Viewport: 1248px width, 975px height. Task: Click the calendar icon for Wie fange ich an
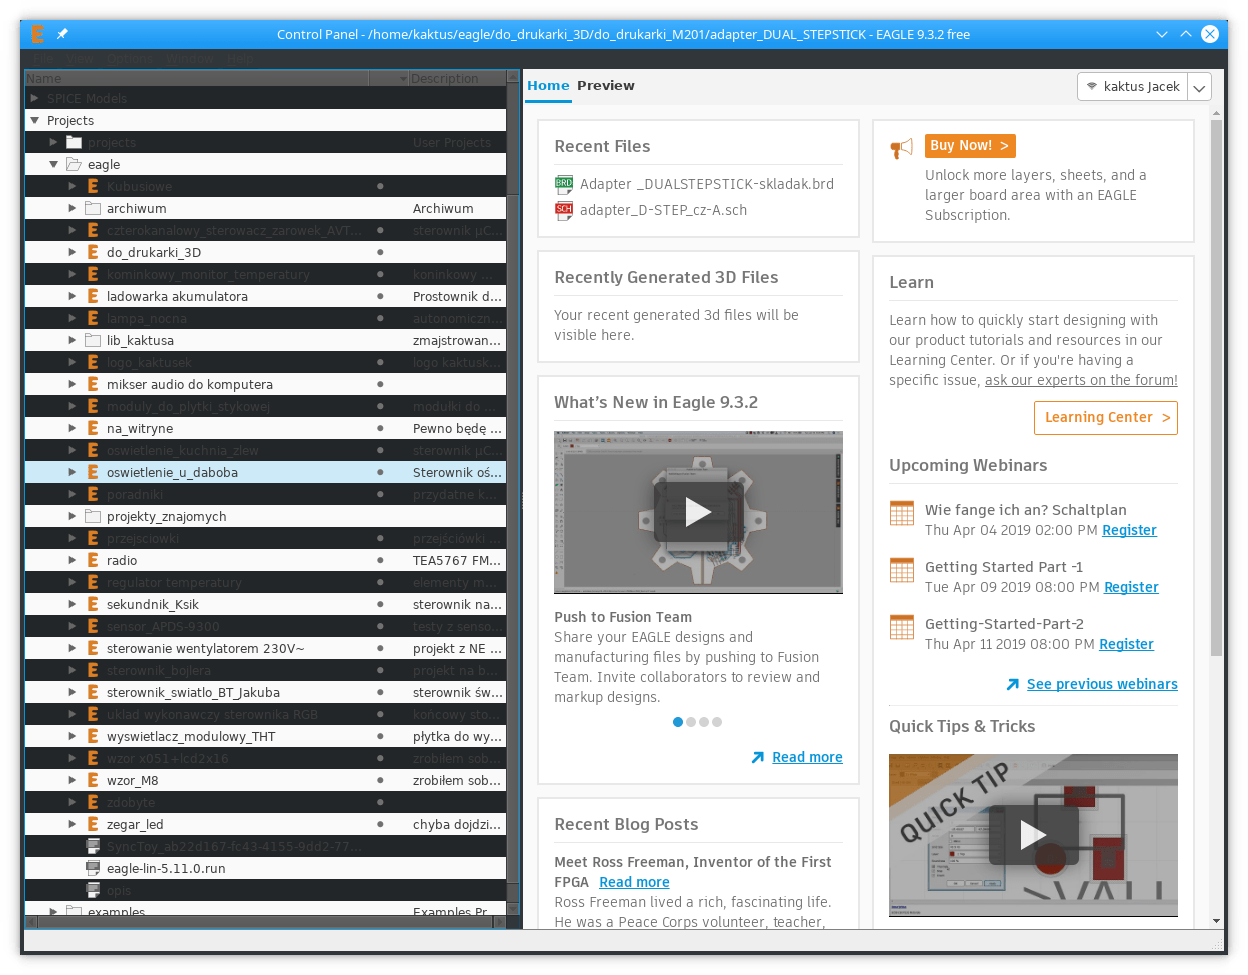point(902,513)
